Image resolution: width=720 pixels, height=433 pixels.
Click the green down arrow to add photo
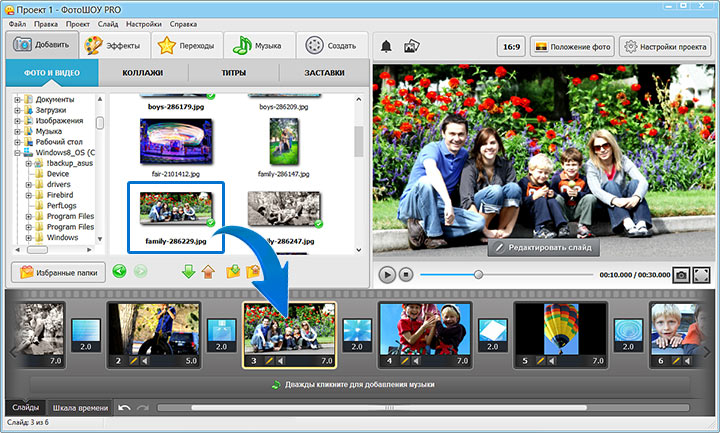click(x=189, y=271)
